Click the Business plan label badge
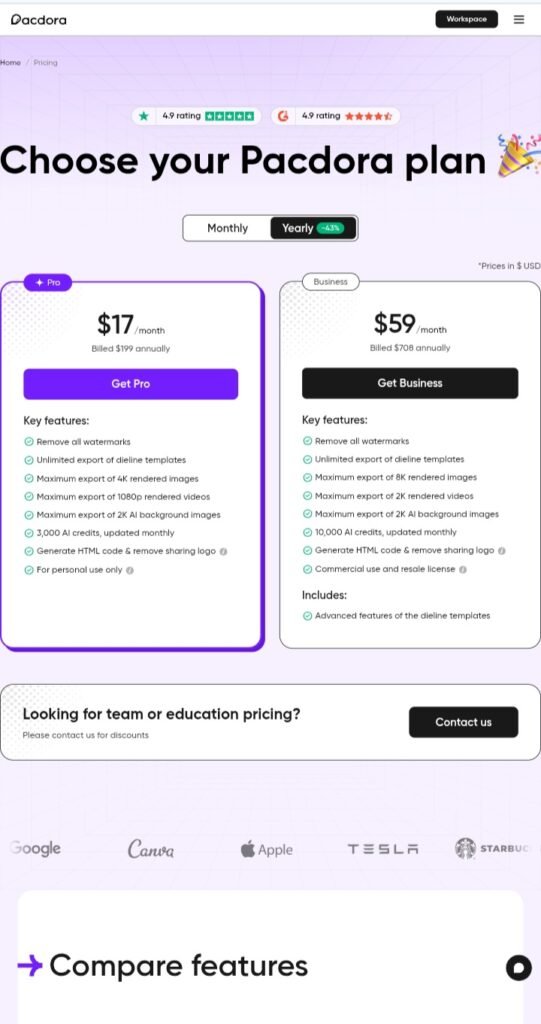541x1024 pixels. pyautogui.click(x=331, y=281)
